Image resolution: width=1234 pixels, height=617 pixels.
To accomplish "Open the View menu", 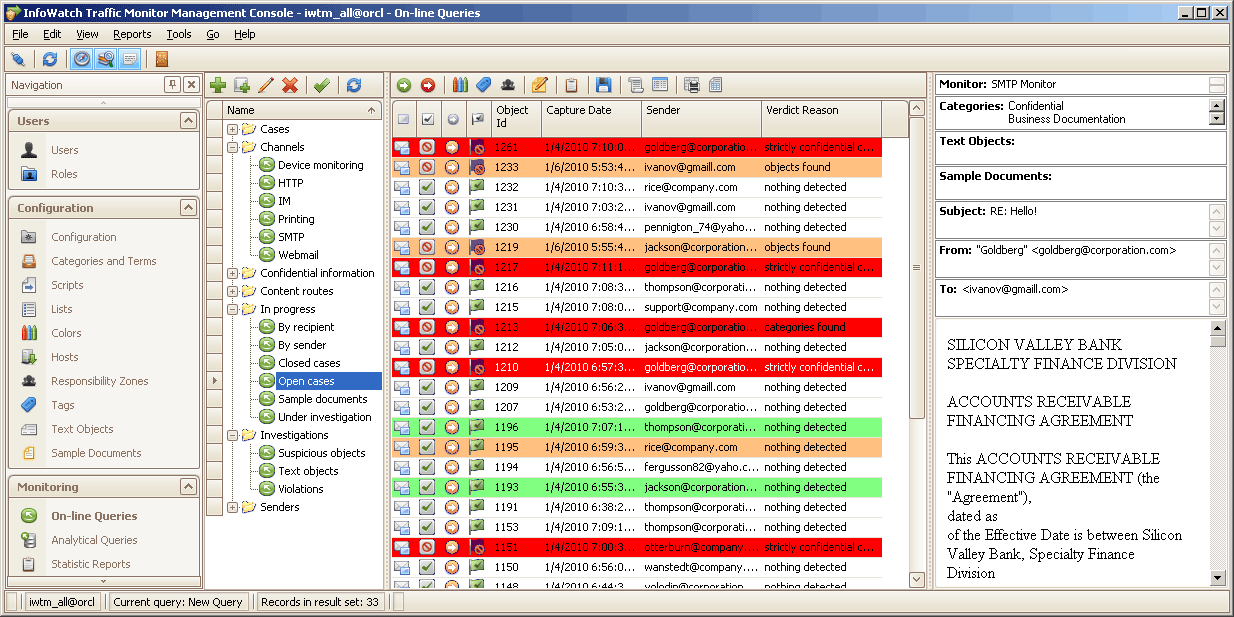I will tap(87, 34).
